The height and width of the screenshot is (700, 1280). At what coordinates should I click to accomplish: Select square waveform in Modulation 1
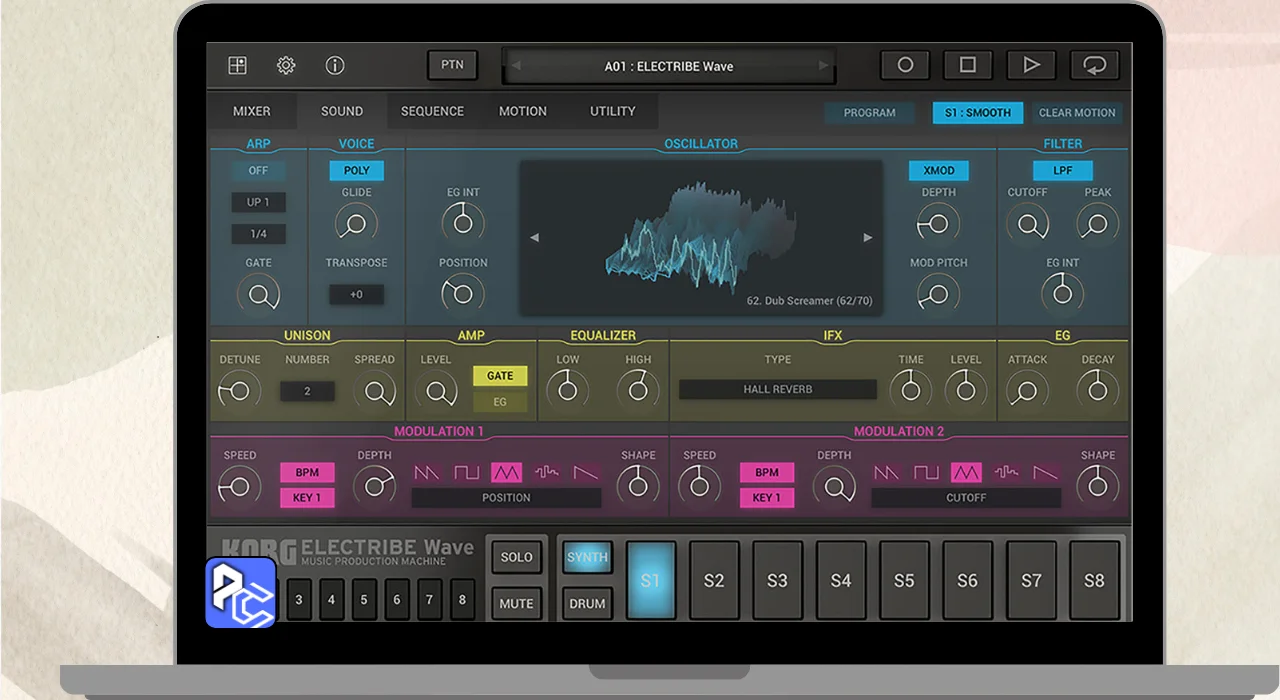[467, 472]
